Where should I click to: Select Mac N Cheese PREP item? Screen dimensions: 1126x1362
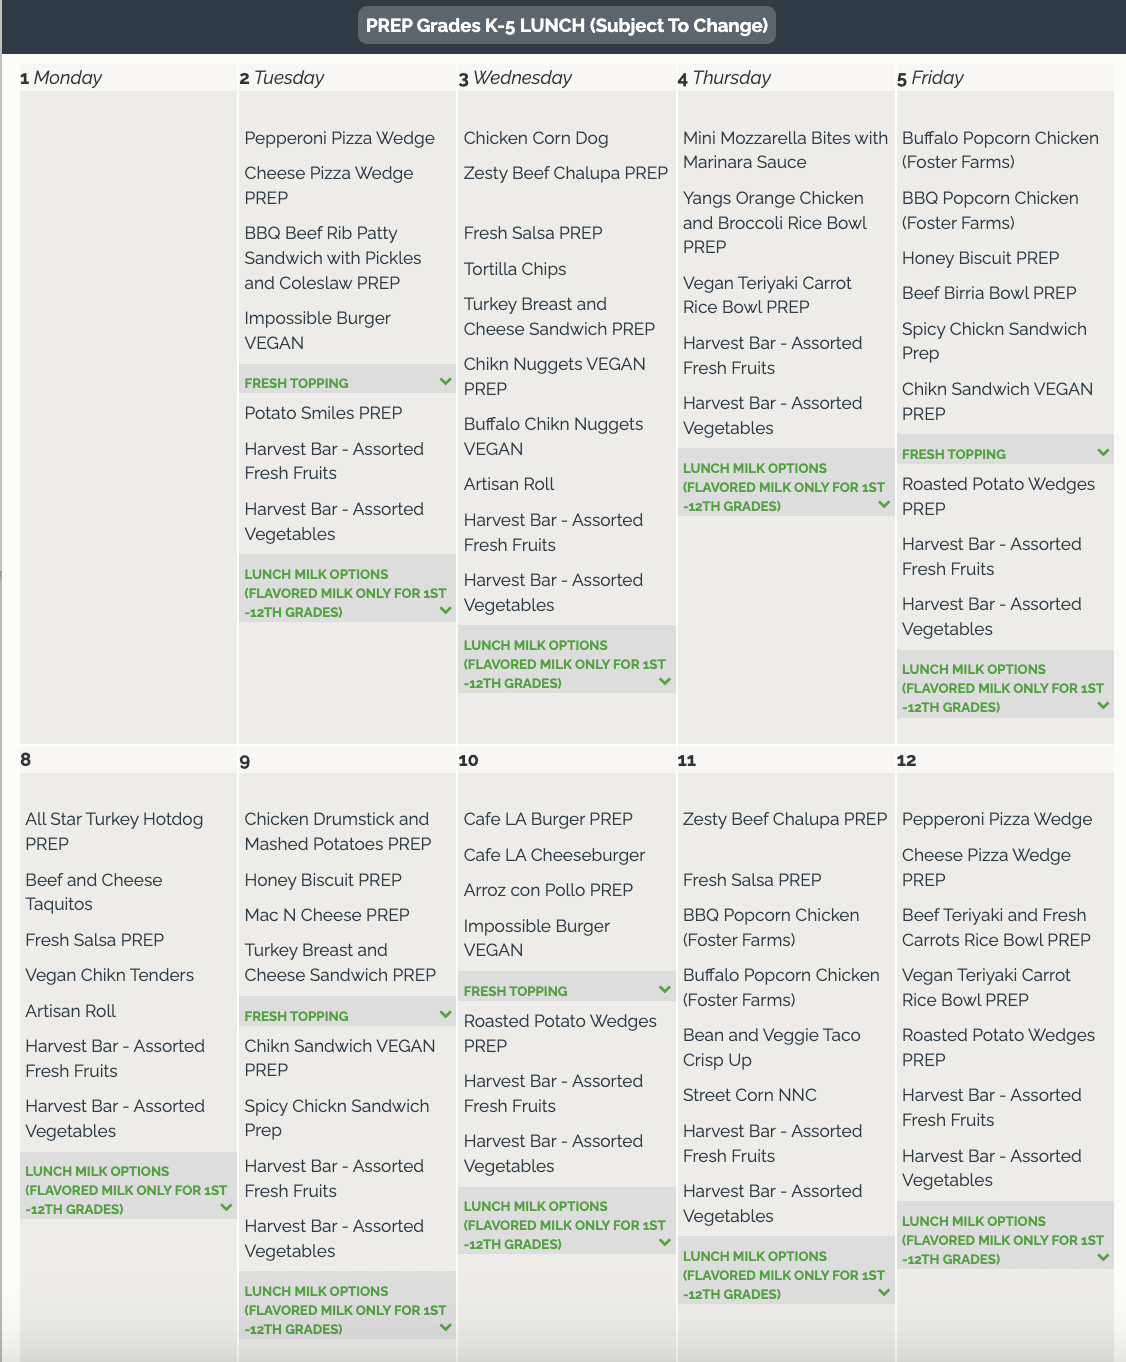point(327,915)
